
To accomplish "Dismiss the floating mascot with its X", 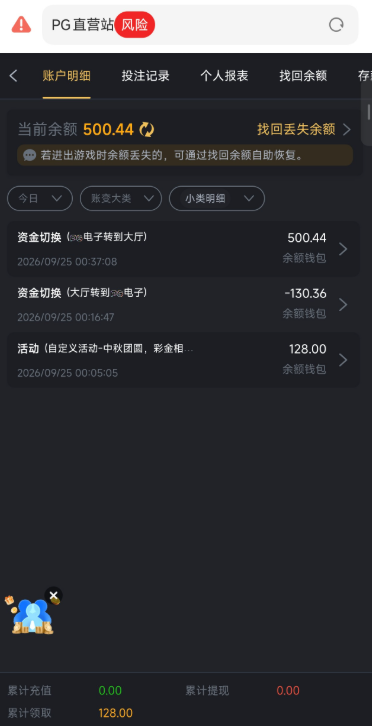I will [x=54, y=596].
